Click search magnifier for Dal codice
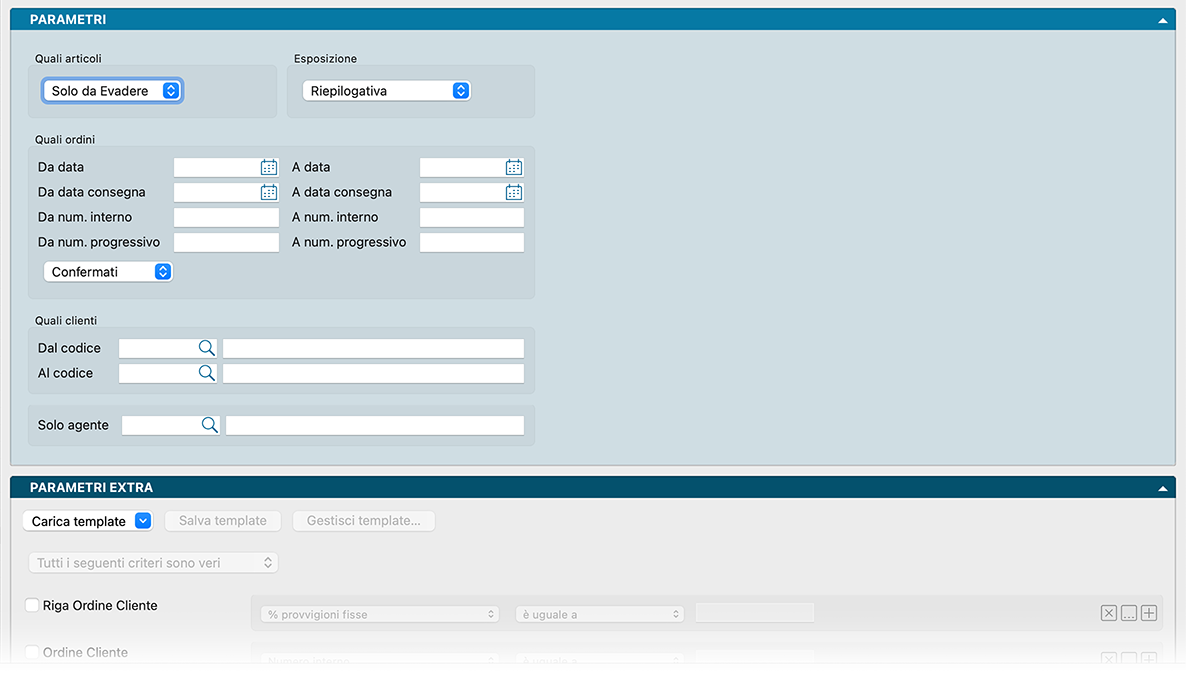The width and height of the screenshot is (1186, 690). pyautogui.click(x=206, y=348)
